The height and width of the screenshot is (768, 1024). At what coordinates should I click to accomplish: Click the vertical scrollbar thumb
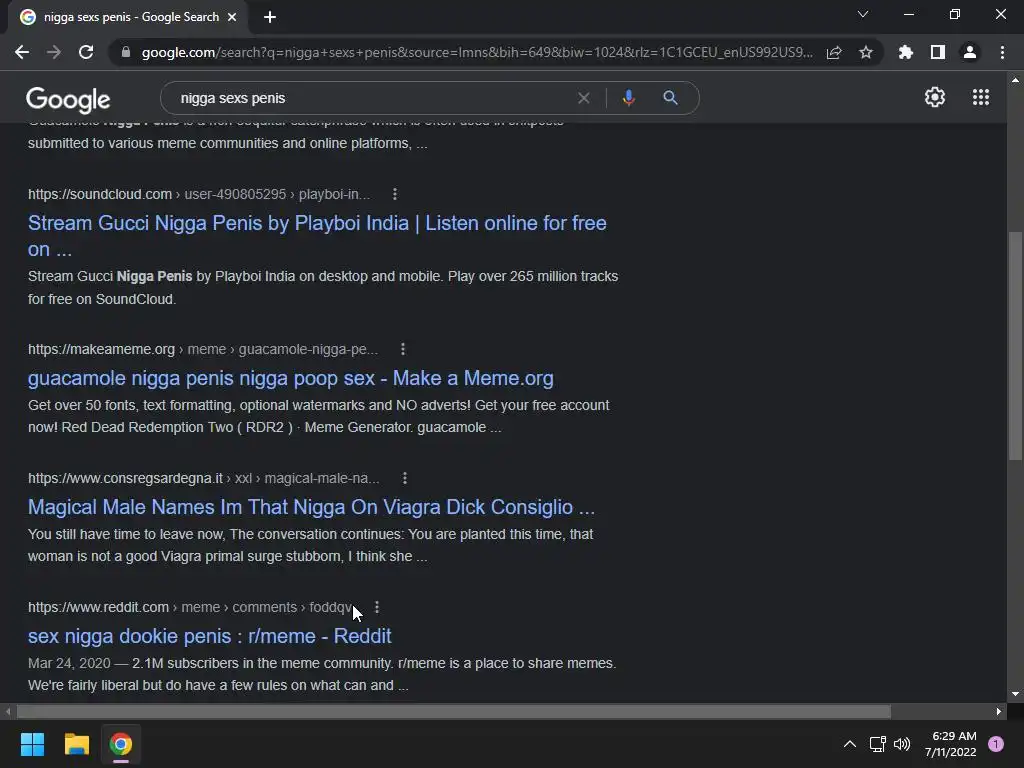[1015, 346]
